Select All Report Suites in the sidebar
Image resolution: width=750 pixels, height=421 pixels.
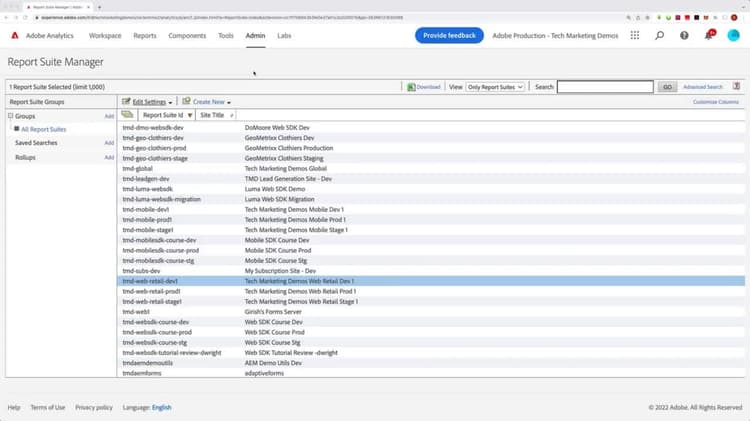pos(43,129)
